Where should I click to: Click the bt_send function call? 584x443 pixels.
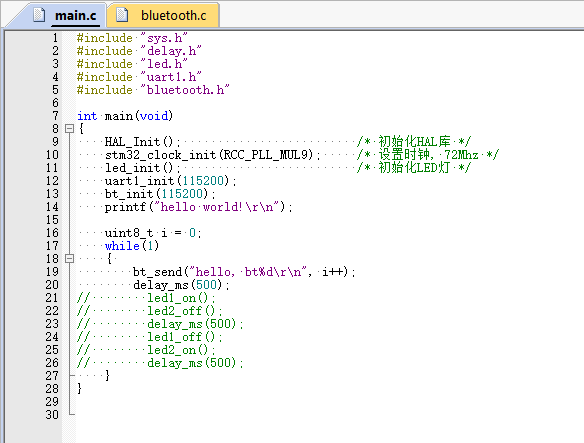pyautogui.click(x=244, y=272)
